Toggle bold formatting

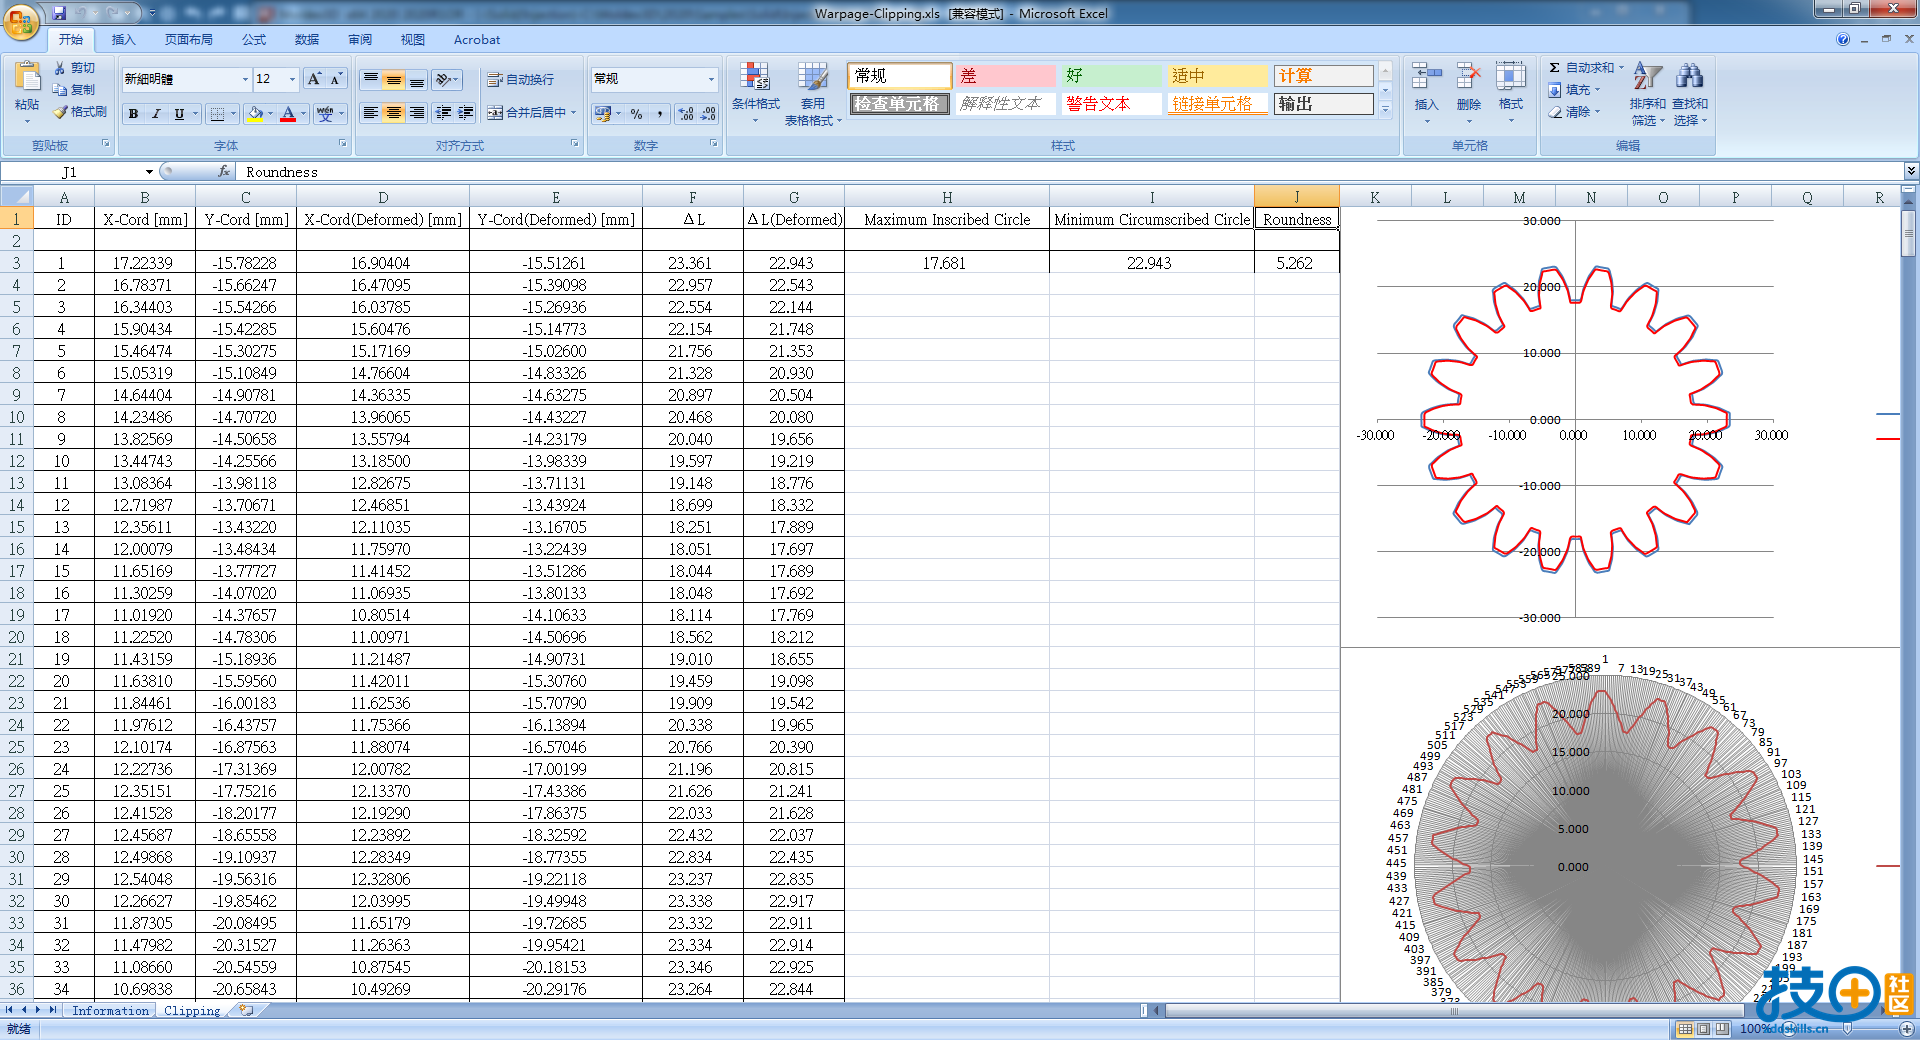point(133,114)
